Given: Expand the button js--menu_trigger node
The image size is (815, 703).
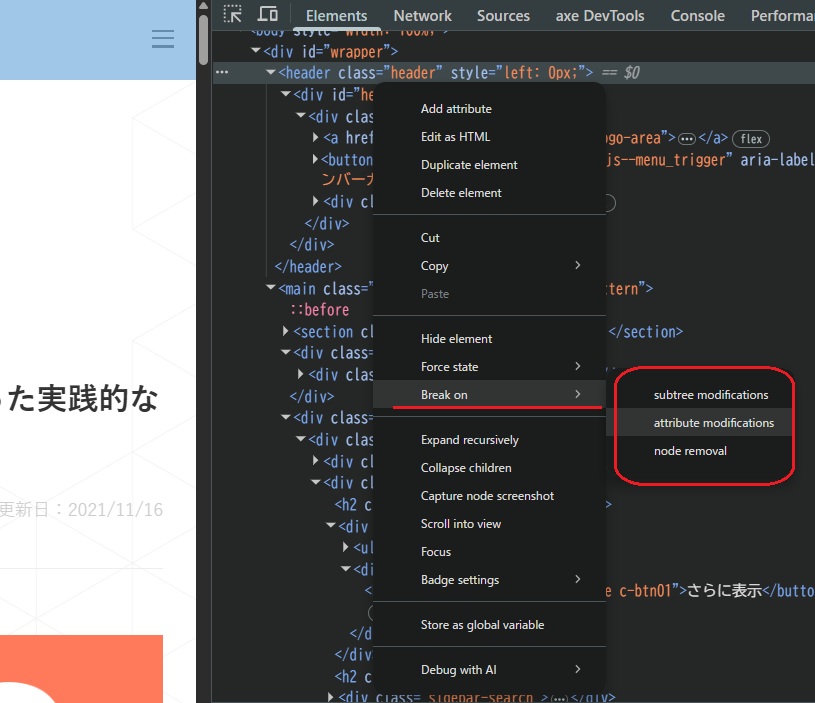Looking at the screenshot, I should click(315, 159).
